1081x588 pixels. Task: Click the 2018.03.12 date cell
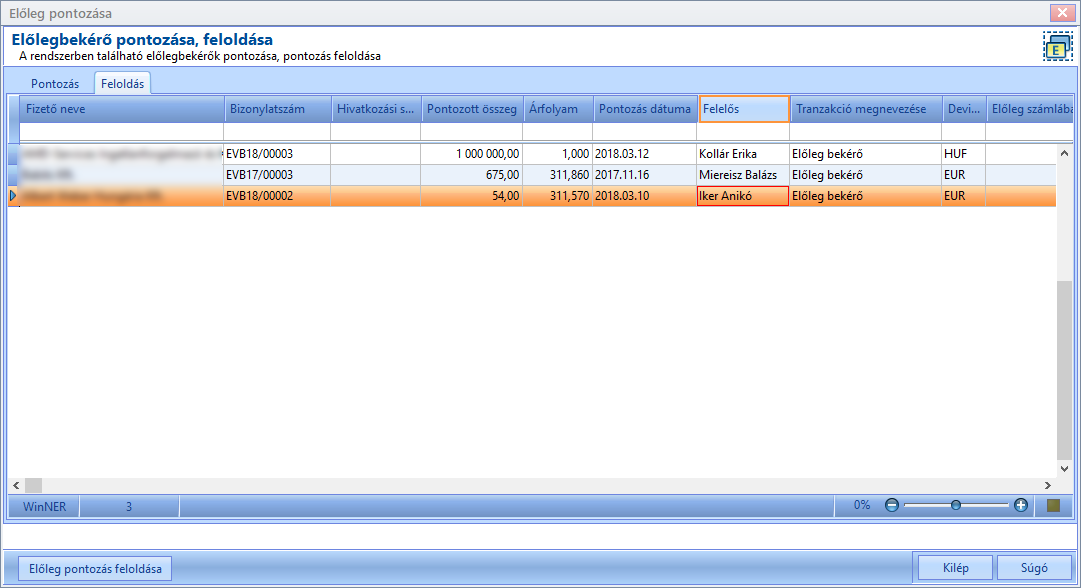tap(645, 154)
